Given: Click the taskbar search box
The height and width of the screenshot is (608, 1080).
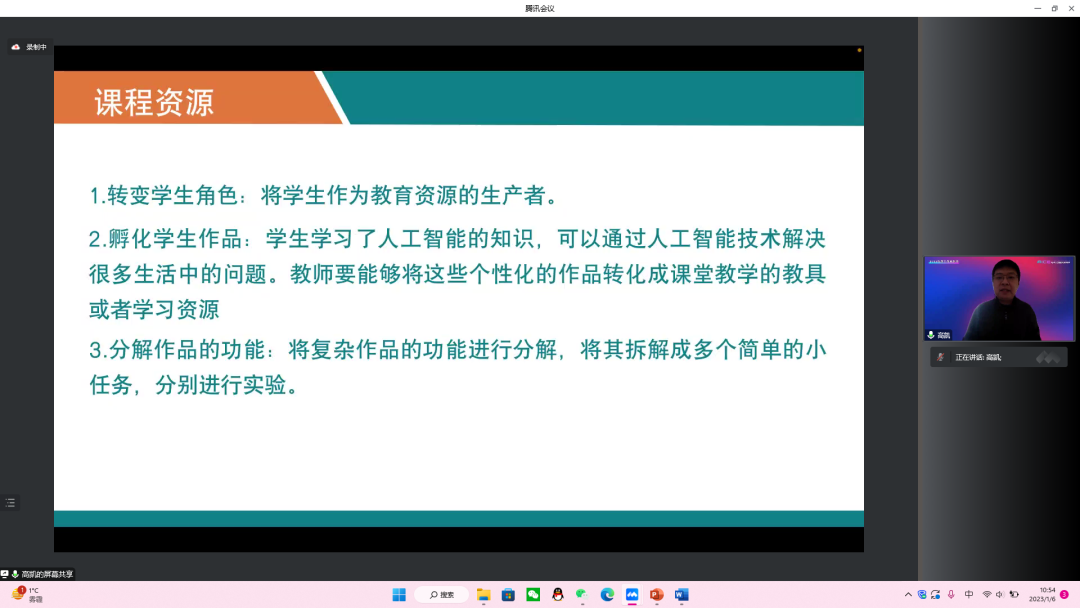Looking at the screenshot, I should point(442,595).
